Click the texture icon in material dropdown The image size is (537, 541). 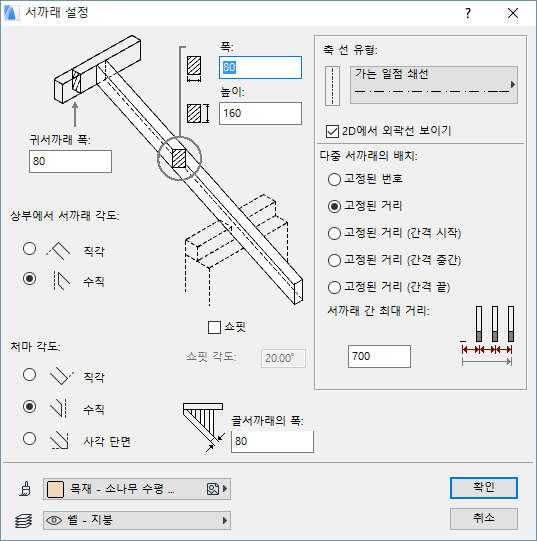[x=213, y=489]
